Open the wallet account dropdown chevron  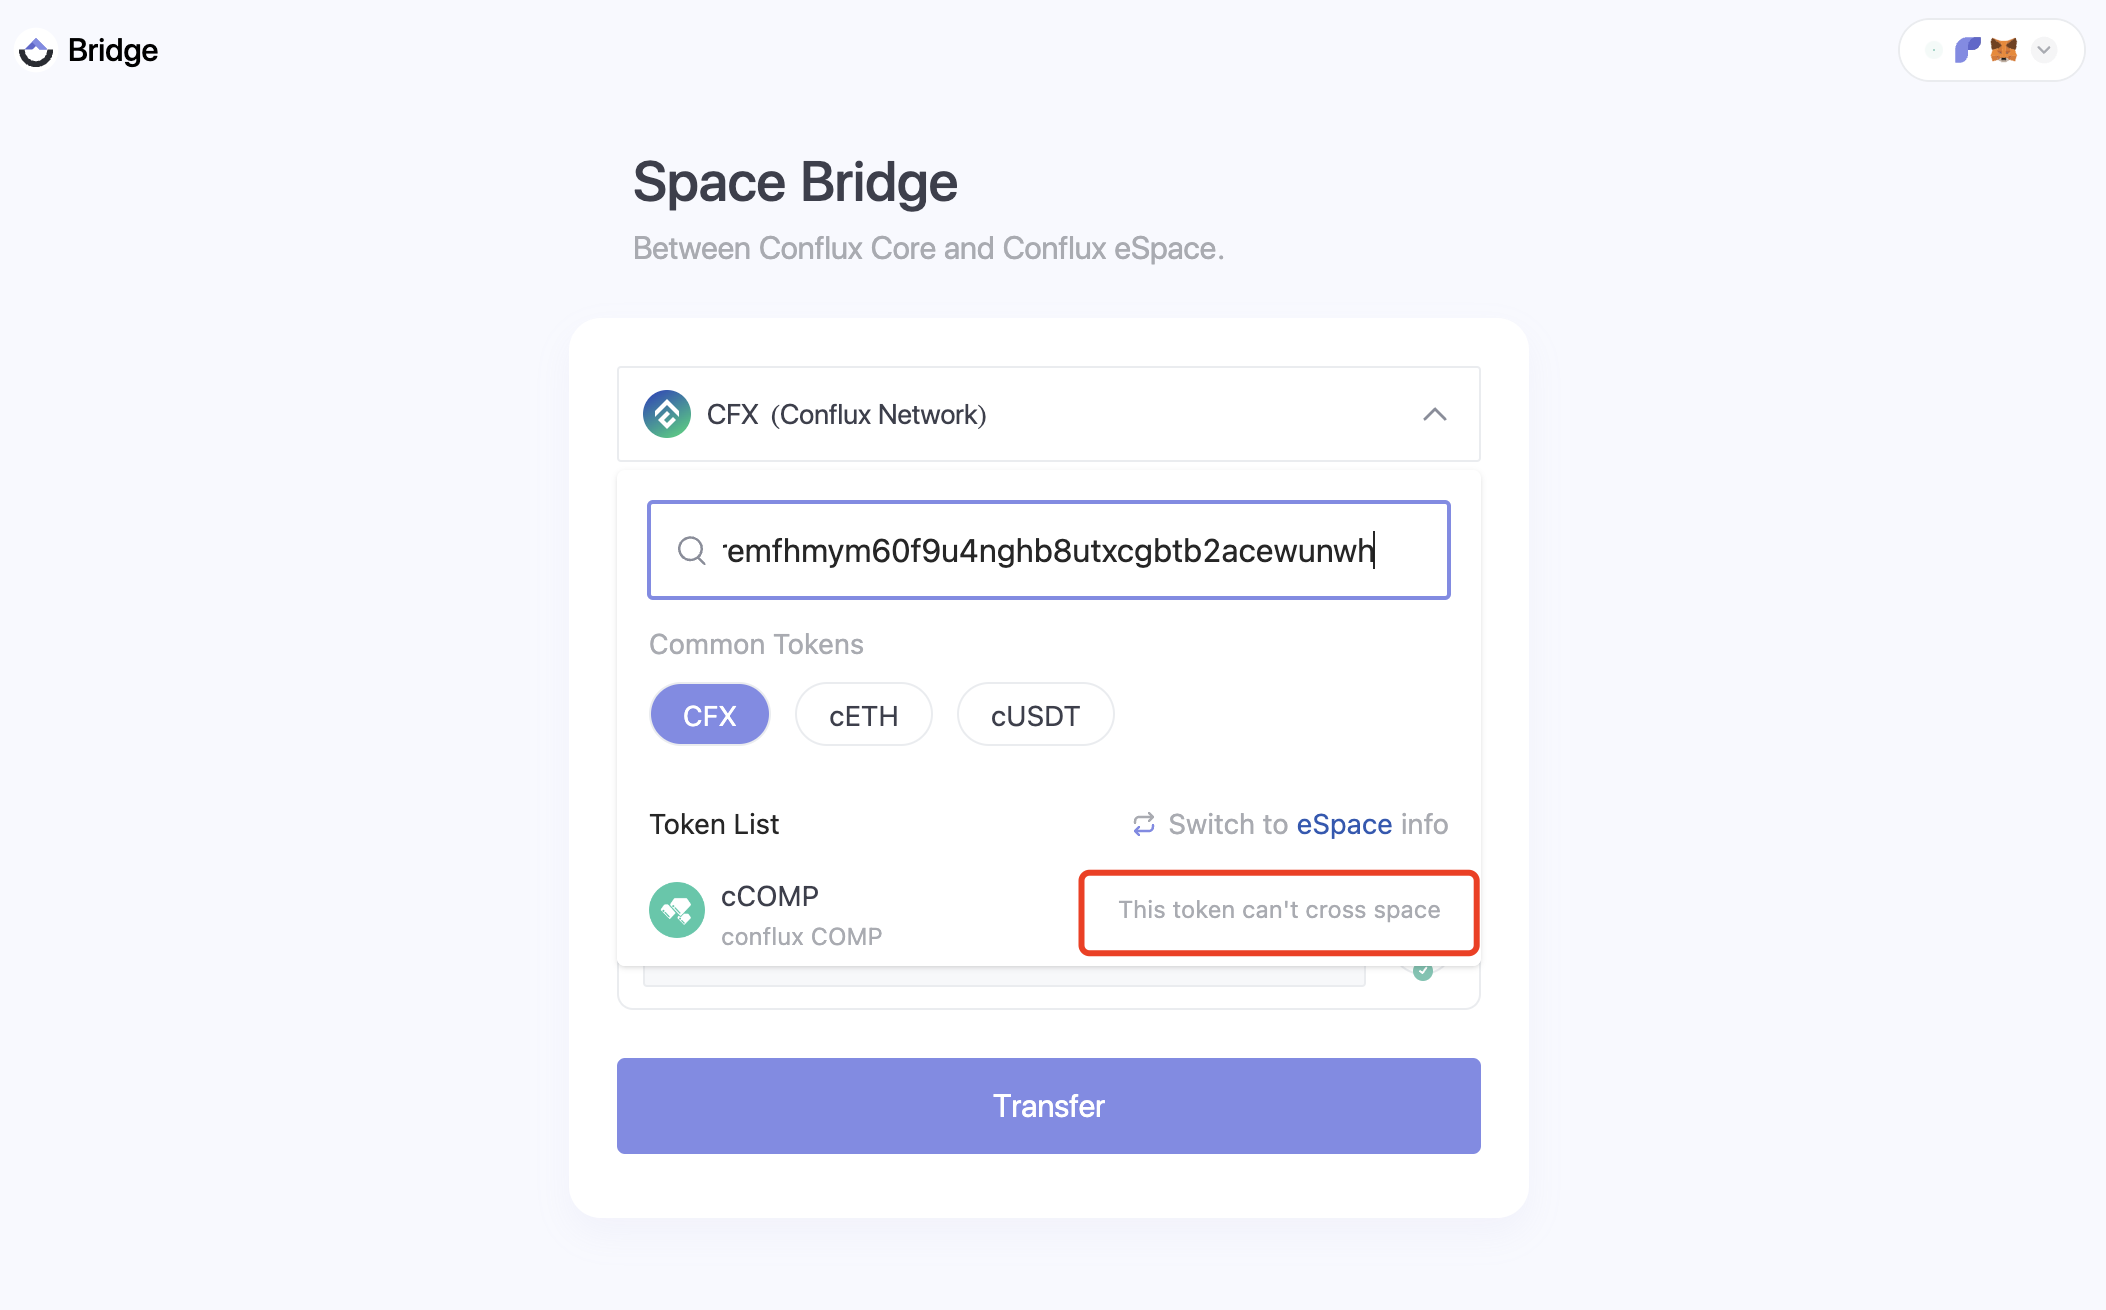click(x=2044, y=50)
